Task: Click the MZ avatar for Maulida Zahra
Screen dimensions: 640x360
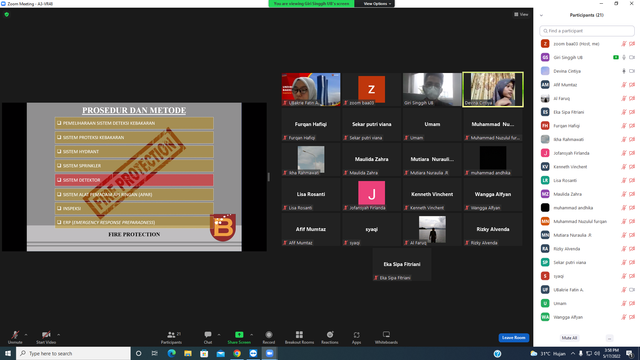Action: (545, 194)
